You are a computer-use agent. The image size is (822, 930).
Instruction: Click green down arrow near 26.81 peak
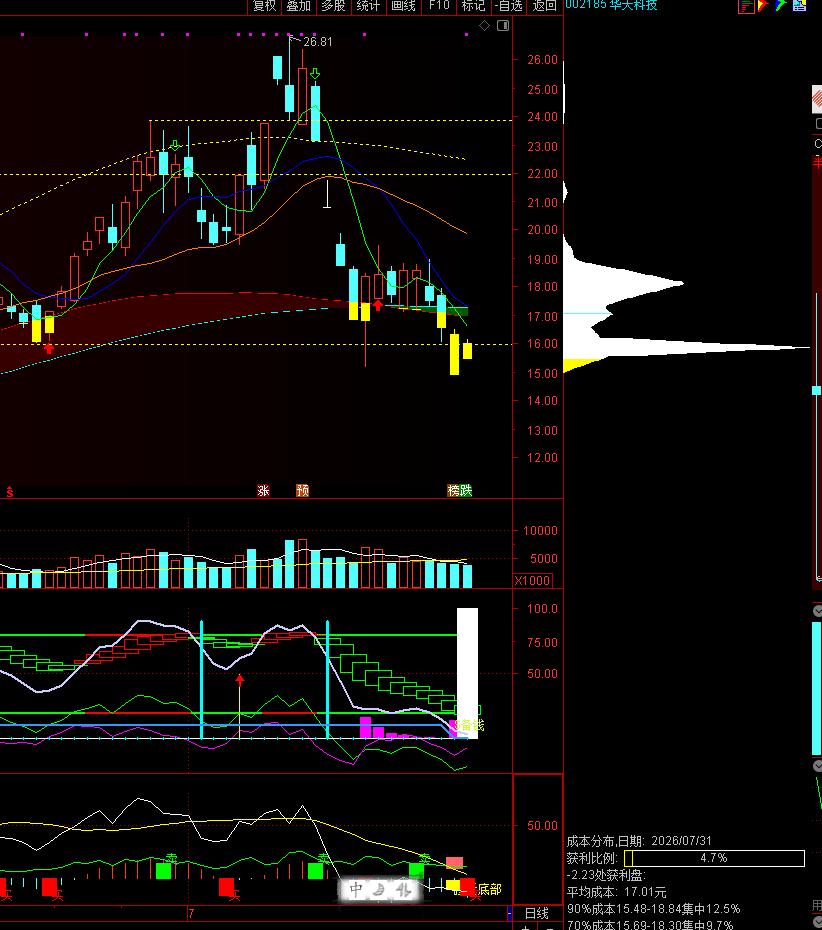315,74
